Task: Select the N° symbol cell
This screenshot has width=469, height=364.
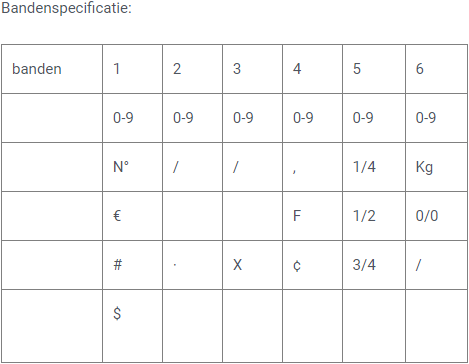Action: tap(132, 167)
